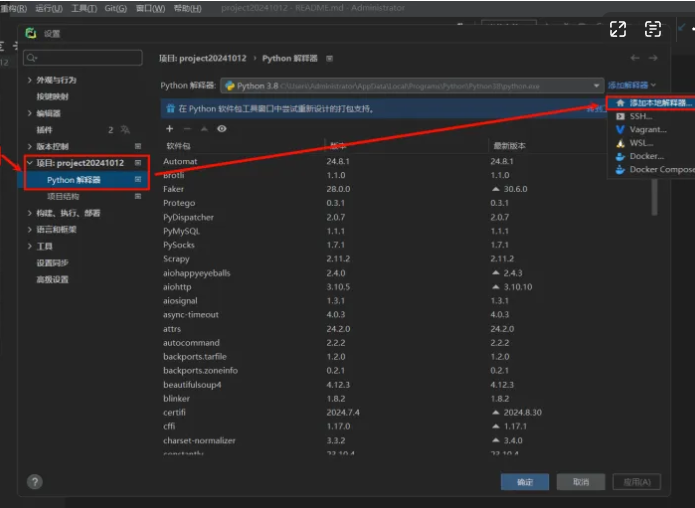This screenshot has width=695, height=508.
Task: Click the upgrade arrow beside certifi 2024.8.30
Action: pos(496,412)
